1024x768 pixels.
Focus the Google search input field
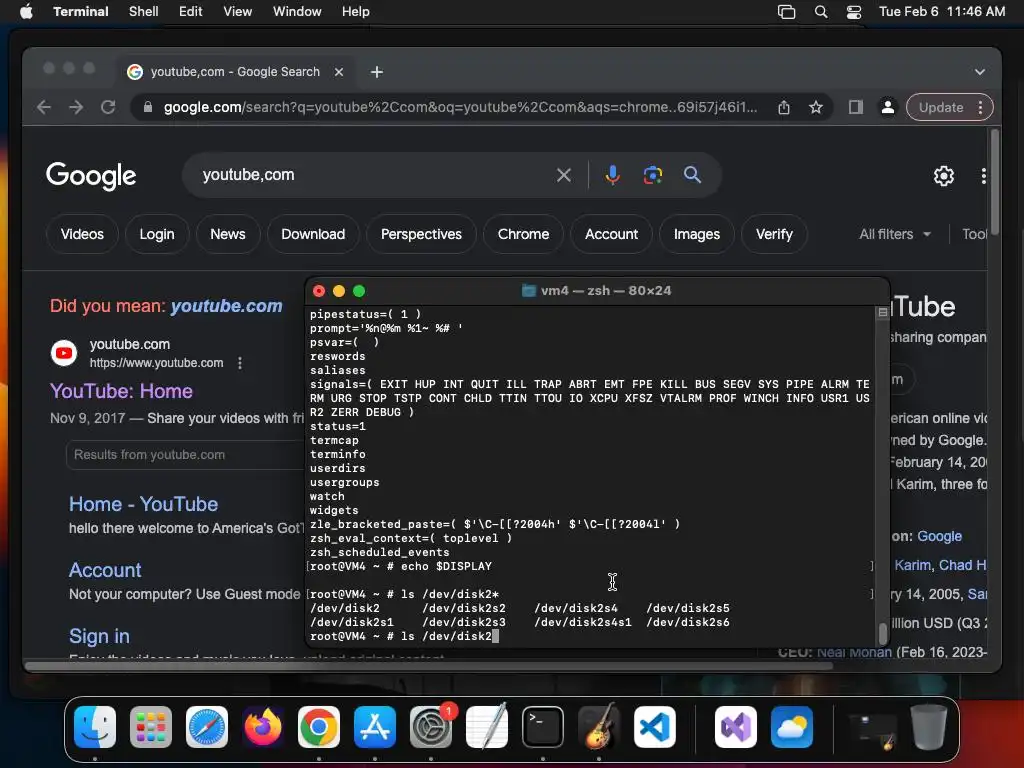372,175
